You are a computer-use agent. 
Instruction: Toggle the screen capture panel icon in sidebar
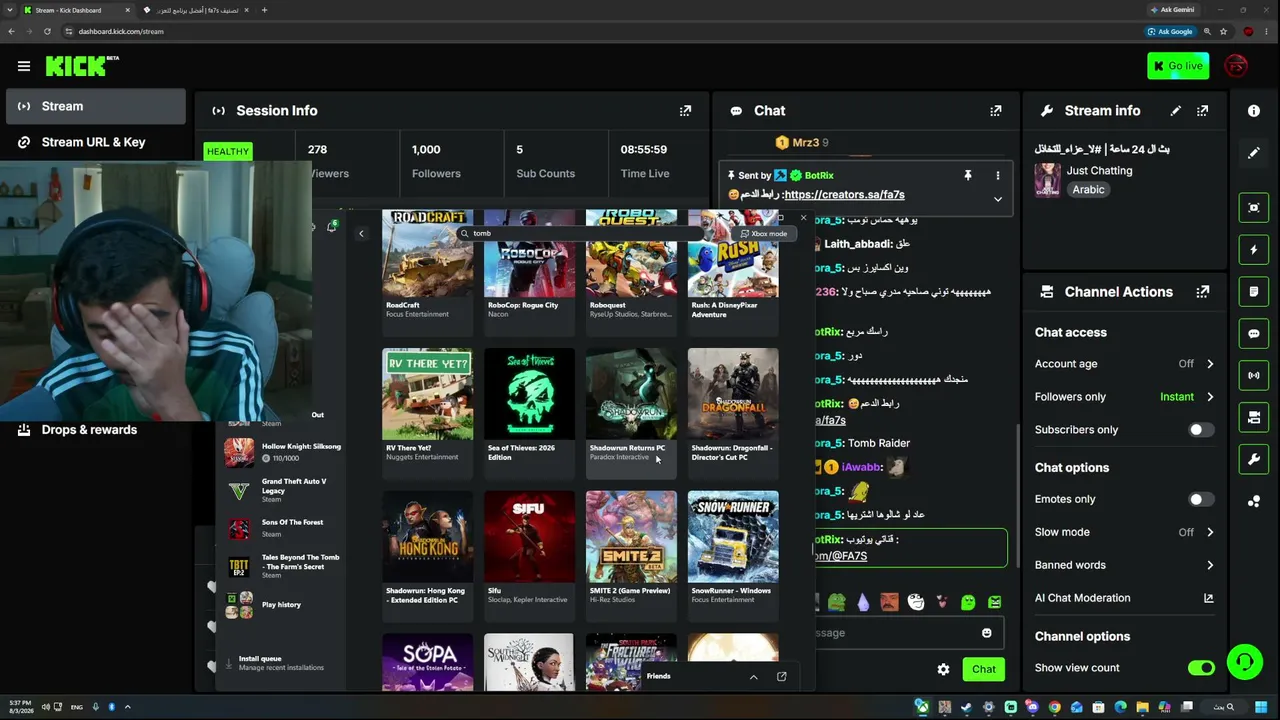(x=1254, y=208)
